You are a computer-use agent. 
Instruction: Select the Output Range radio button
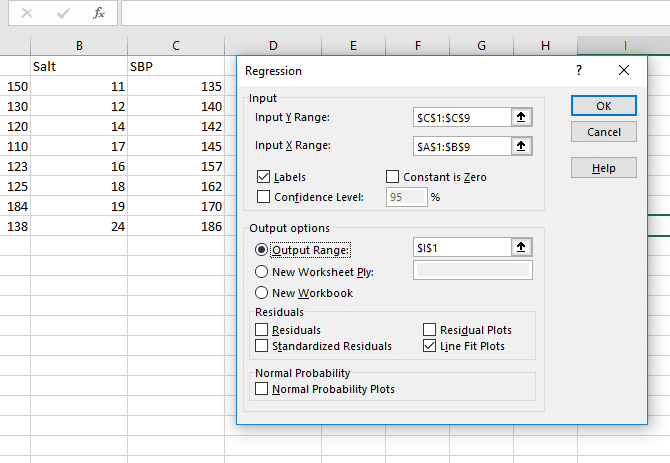pyautogui.click(x=261, y=249)
